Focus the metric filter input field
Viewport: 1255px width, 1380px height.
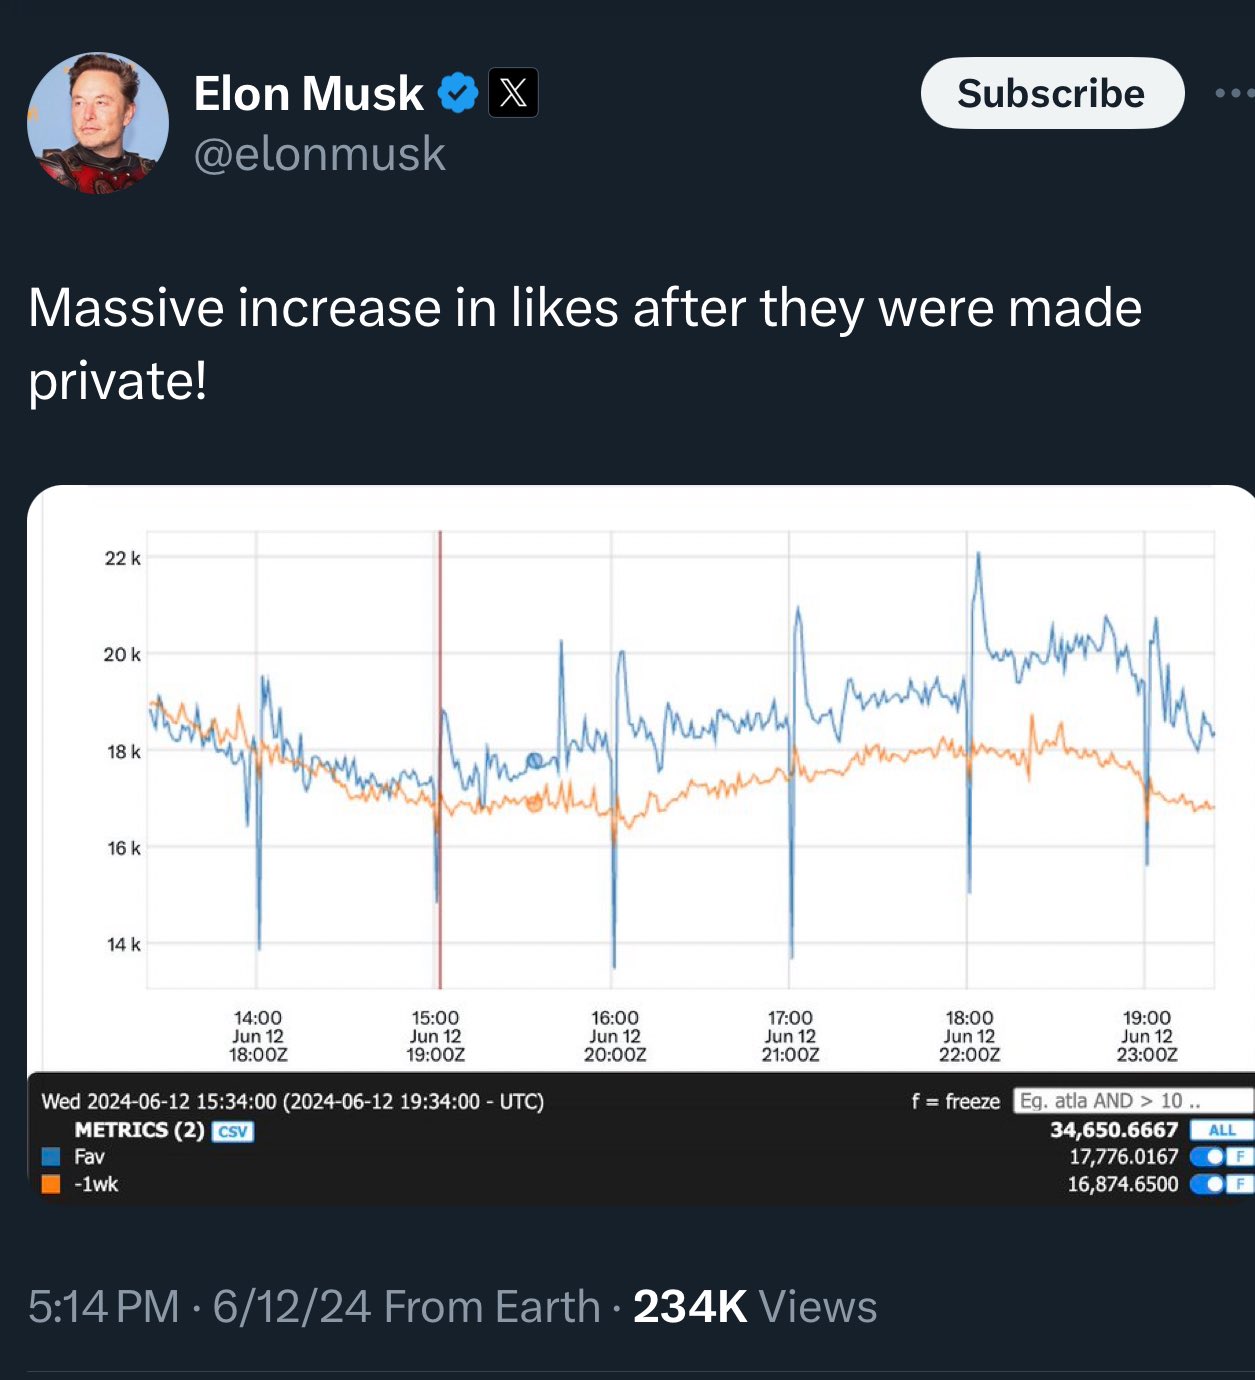1132,1101
